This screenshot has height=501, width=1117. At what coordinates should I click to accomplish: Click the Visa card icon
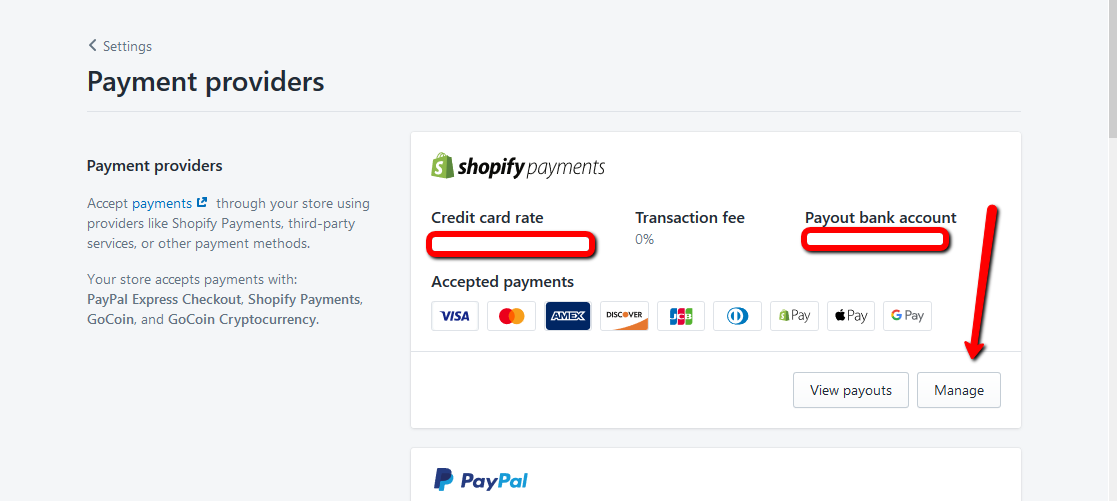[455, 316]
